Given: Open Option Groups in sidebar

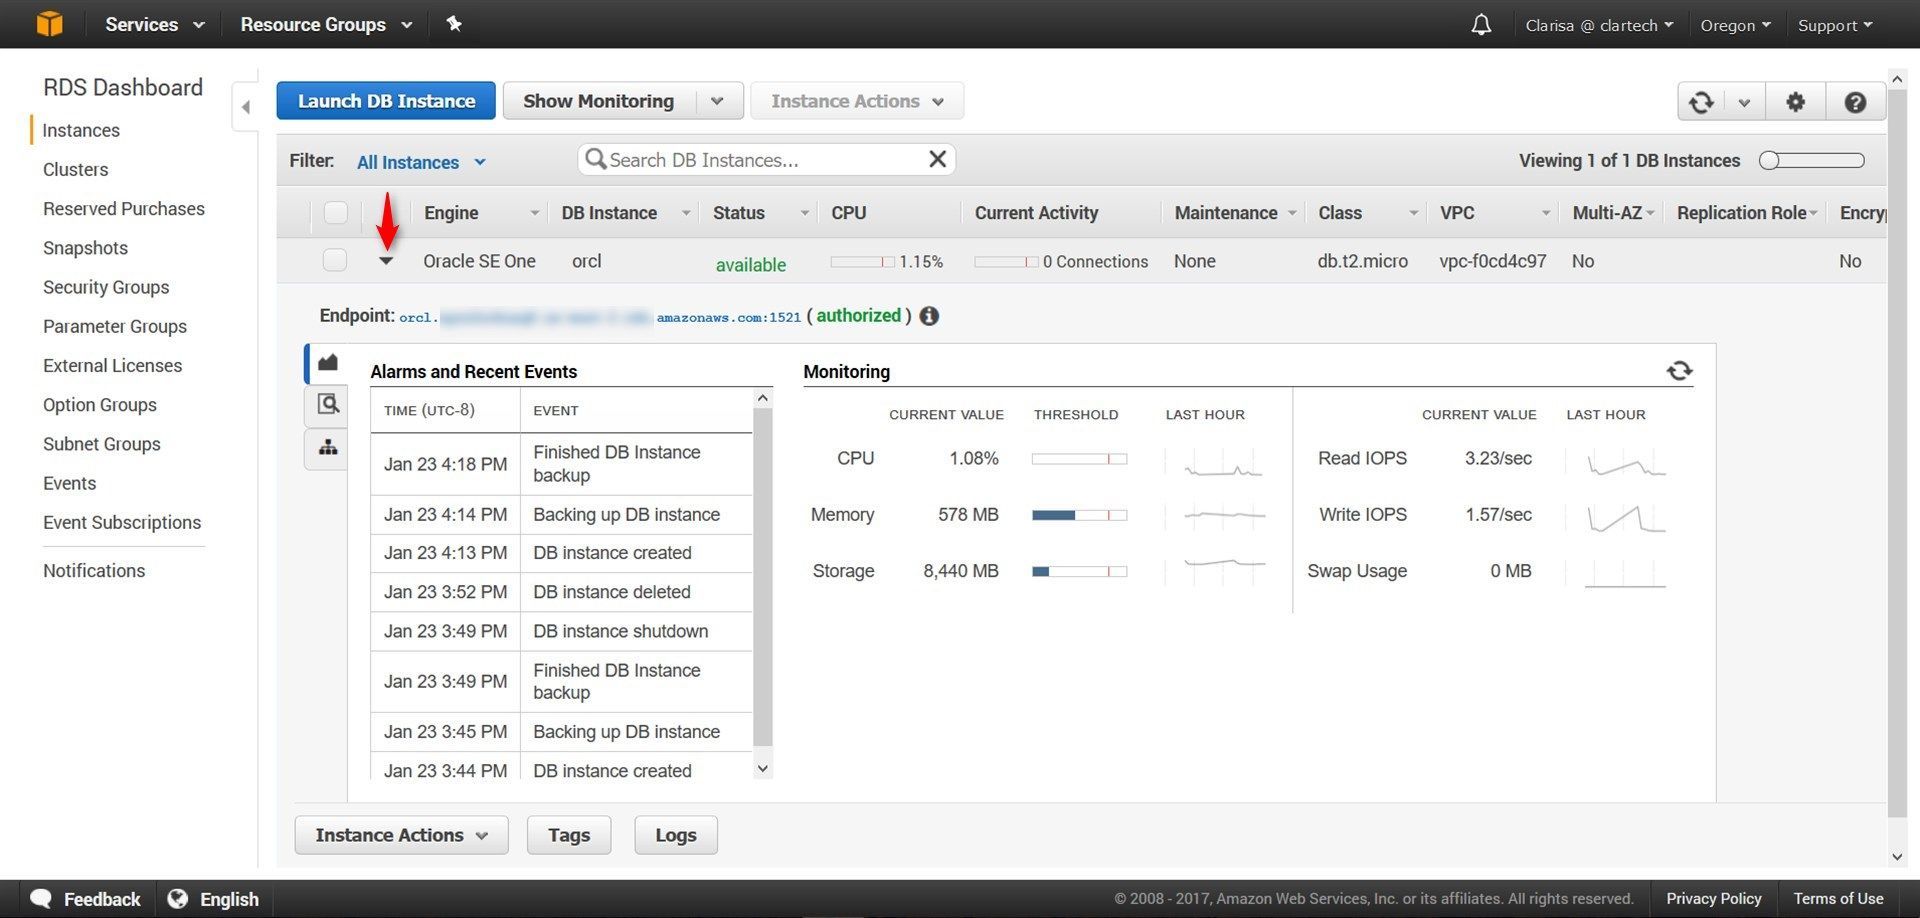Looking at the screenshot, I should tap(100, 405).
